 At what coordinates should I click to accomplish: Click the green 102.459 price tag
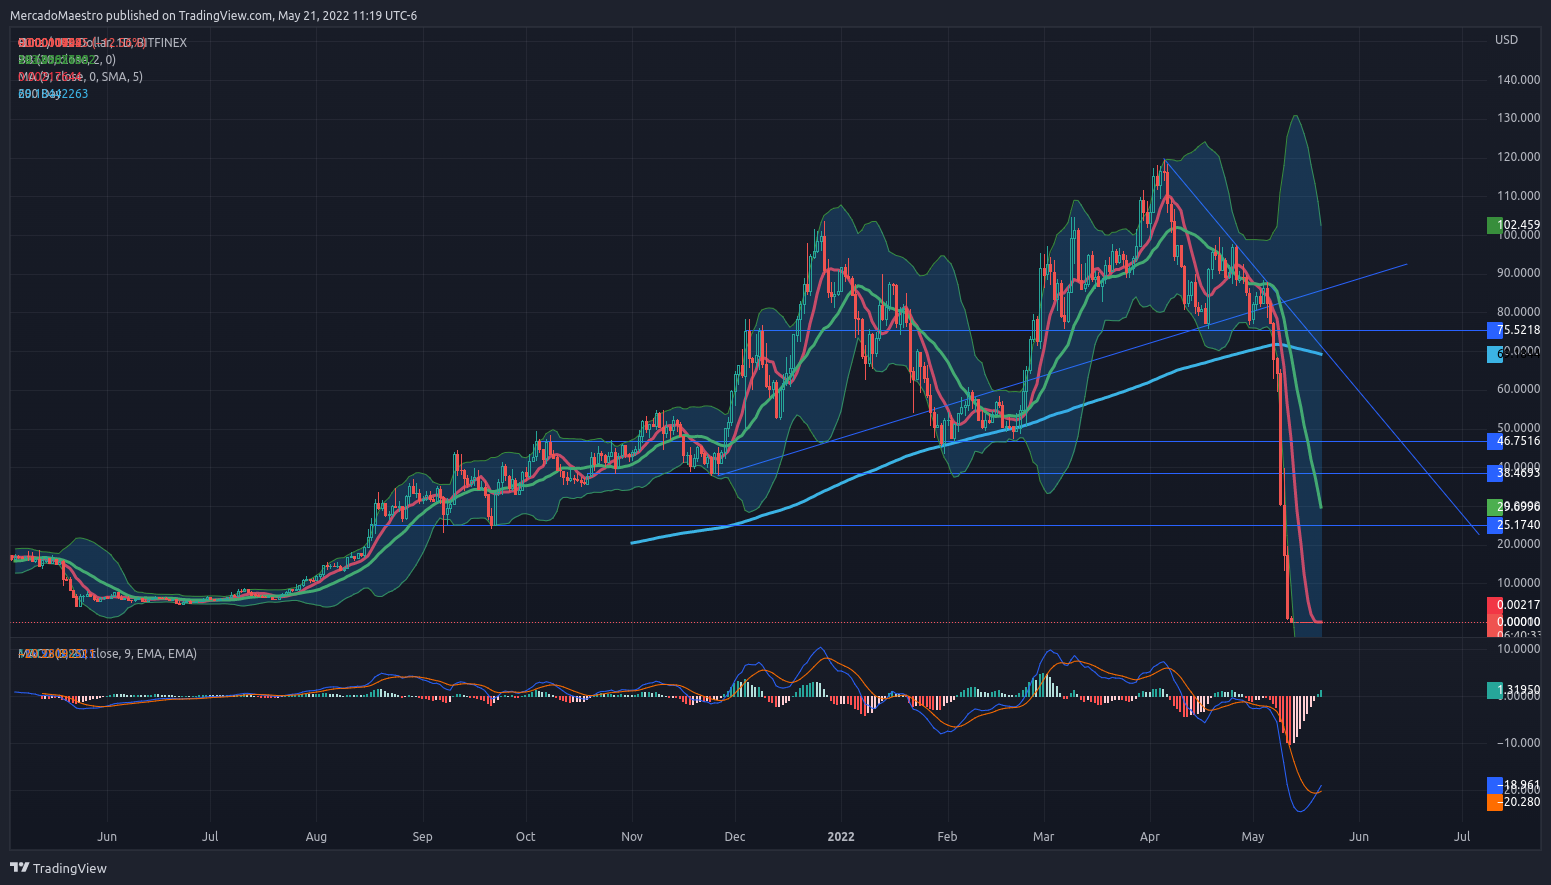[x=1513, y=225]
